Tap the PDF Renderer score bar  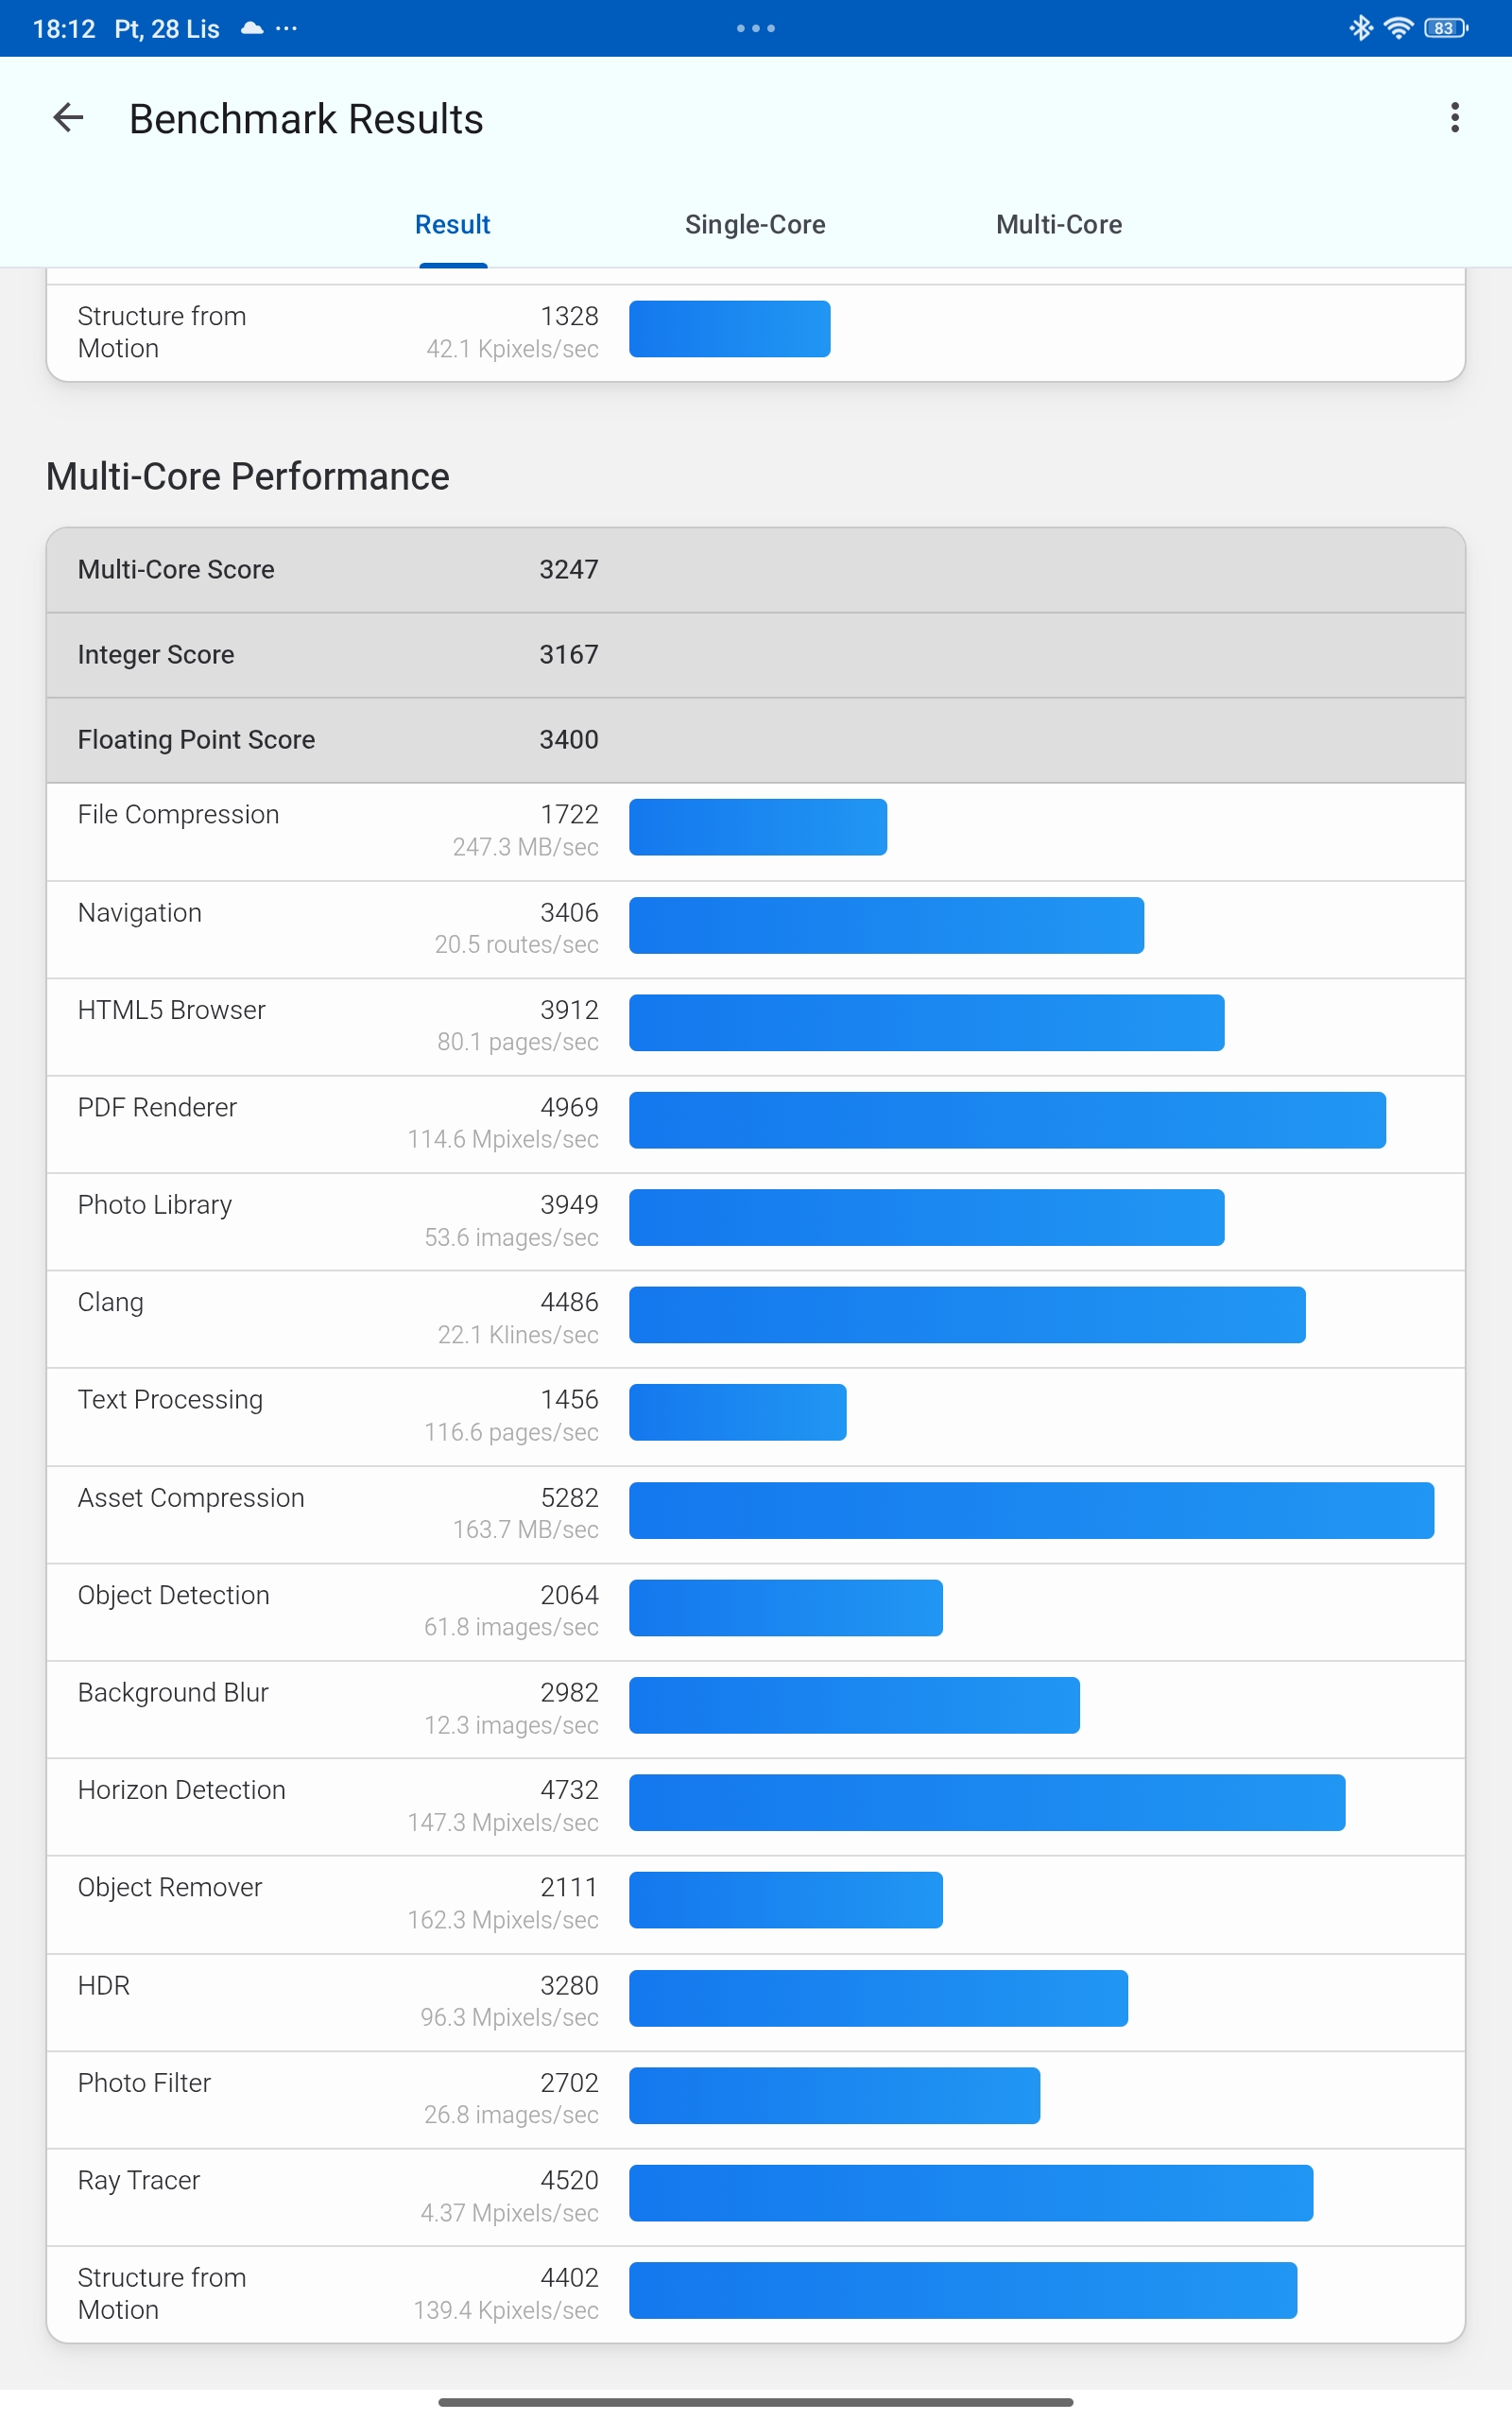click(1007, 1120)
